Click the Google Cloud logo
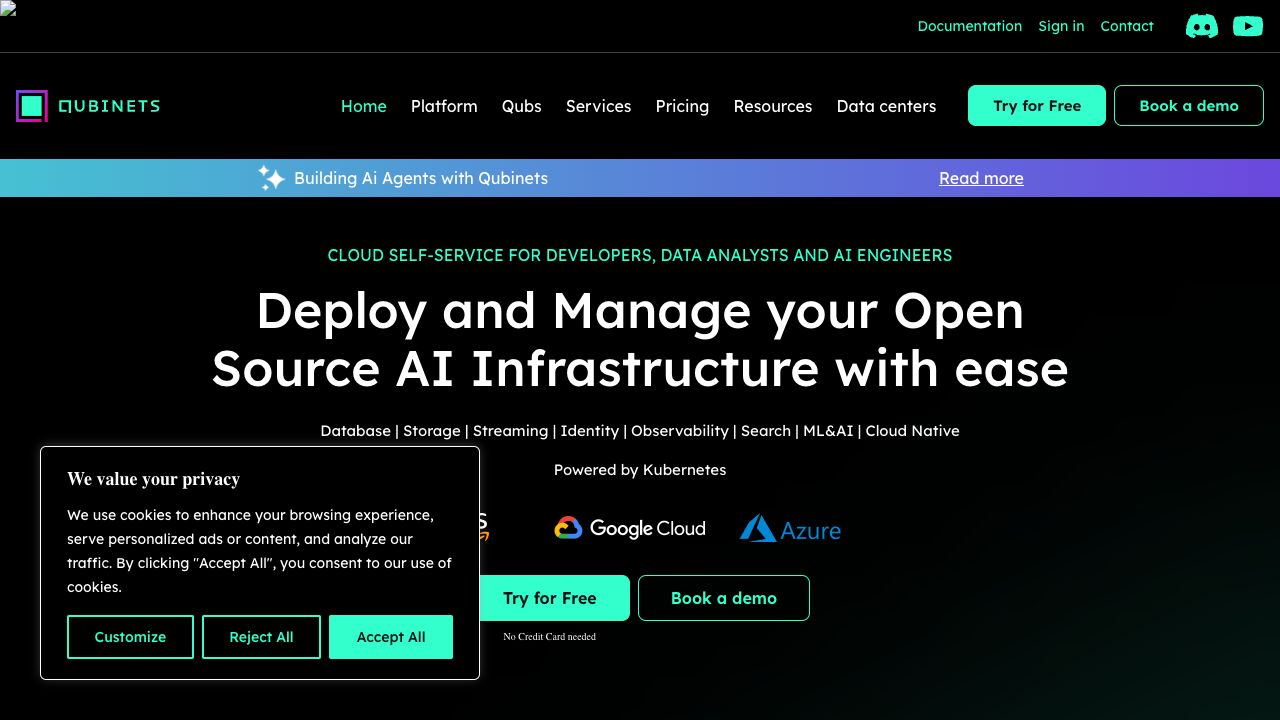 (630, 528)
